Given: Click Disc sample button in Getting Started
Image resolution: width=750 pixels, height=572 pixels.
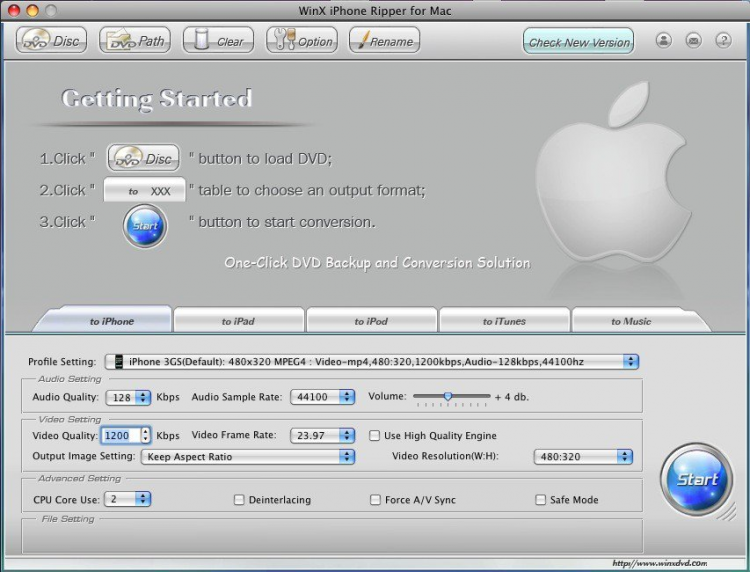Looking at the screenshot, I should [x=143, y=158].
